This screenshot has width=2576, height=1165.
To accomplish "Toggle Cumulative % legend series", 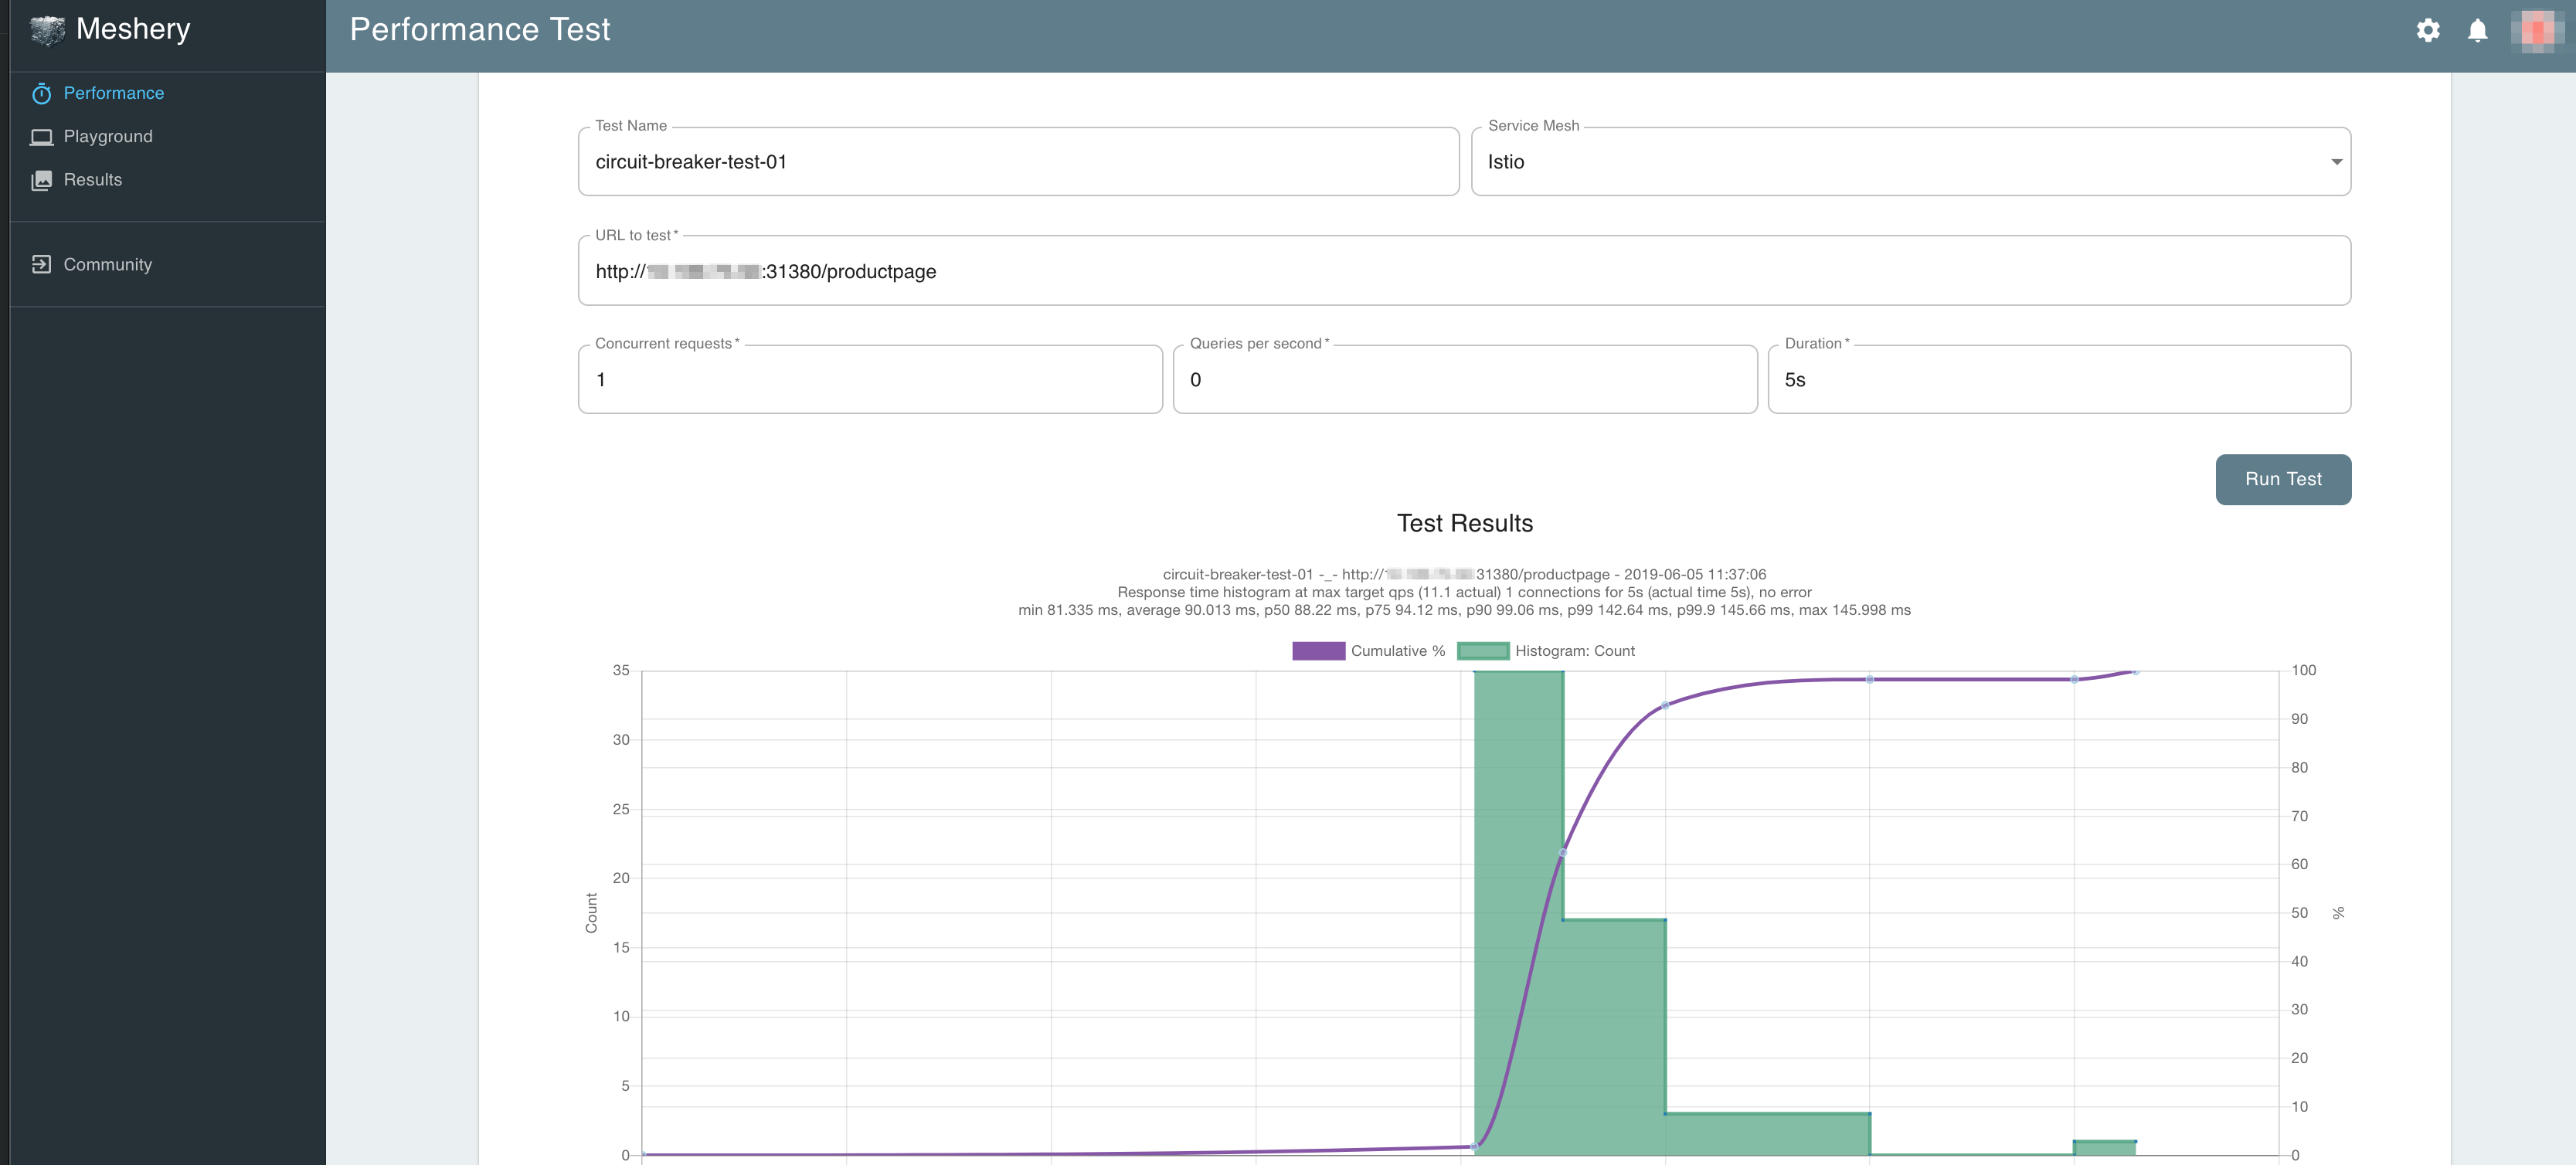I will [1368, 651].
